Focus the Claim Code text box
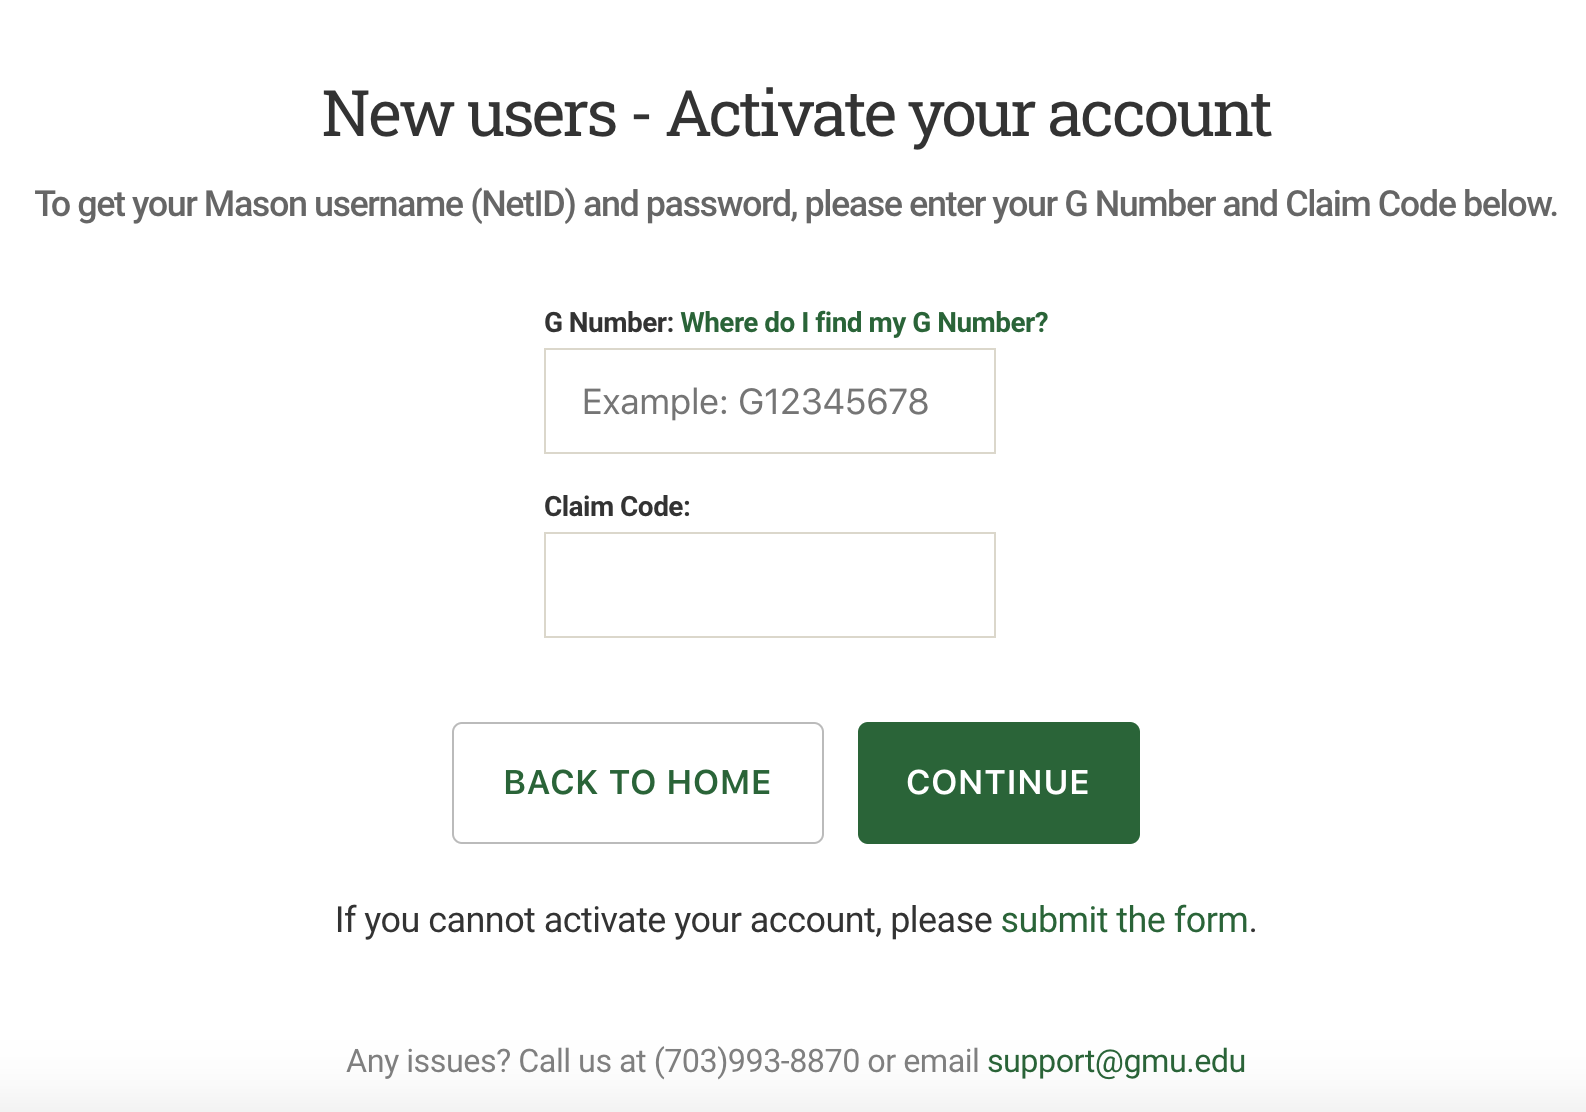 point(769,585)
